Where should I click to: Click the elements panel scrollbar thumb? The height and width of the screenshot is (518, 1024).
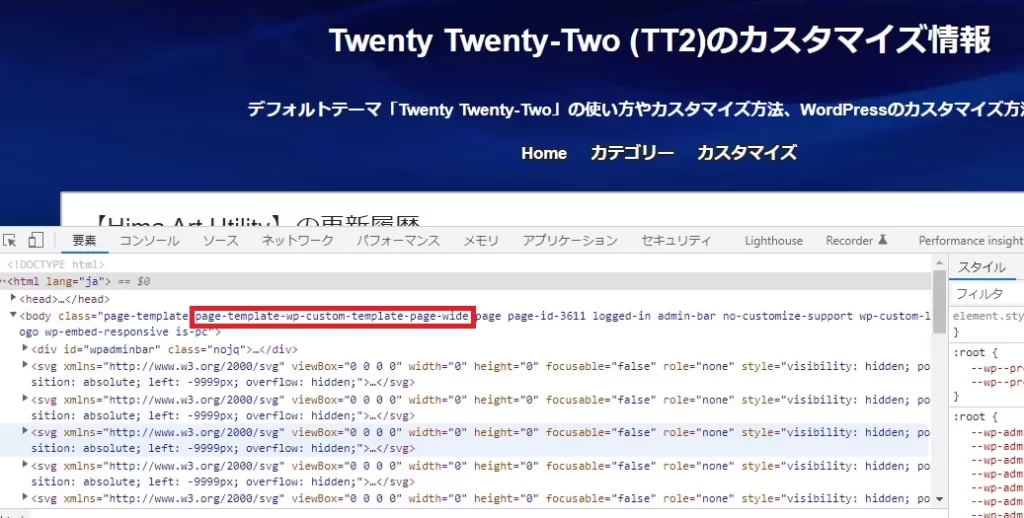[940, 301]
